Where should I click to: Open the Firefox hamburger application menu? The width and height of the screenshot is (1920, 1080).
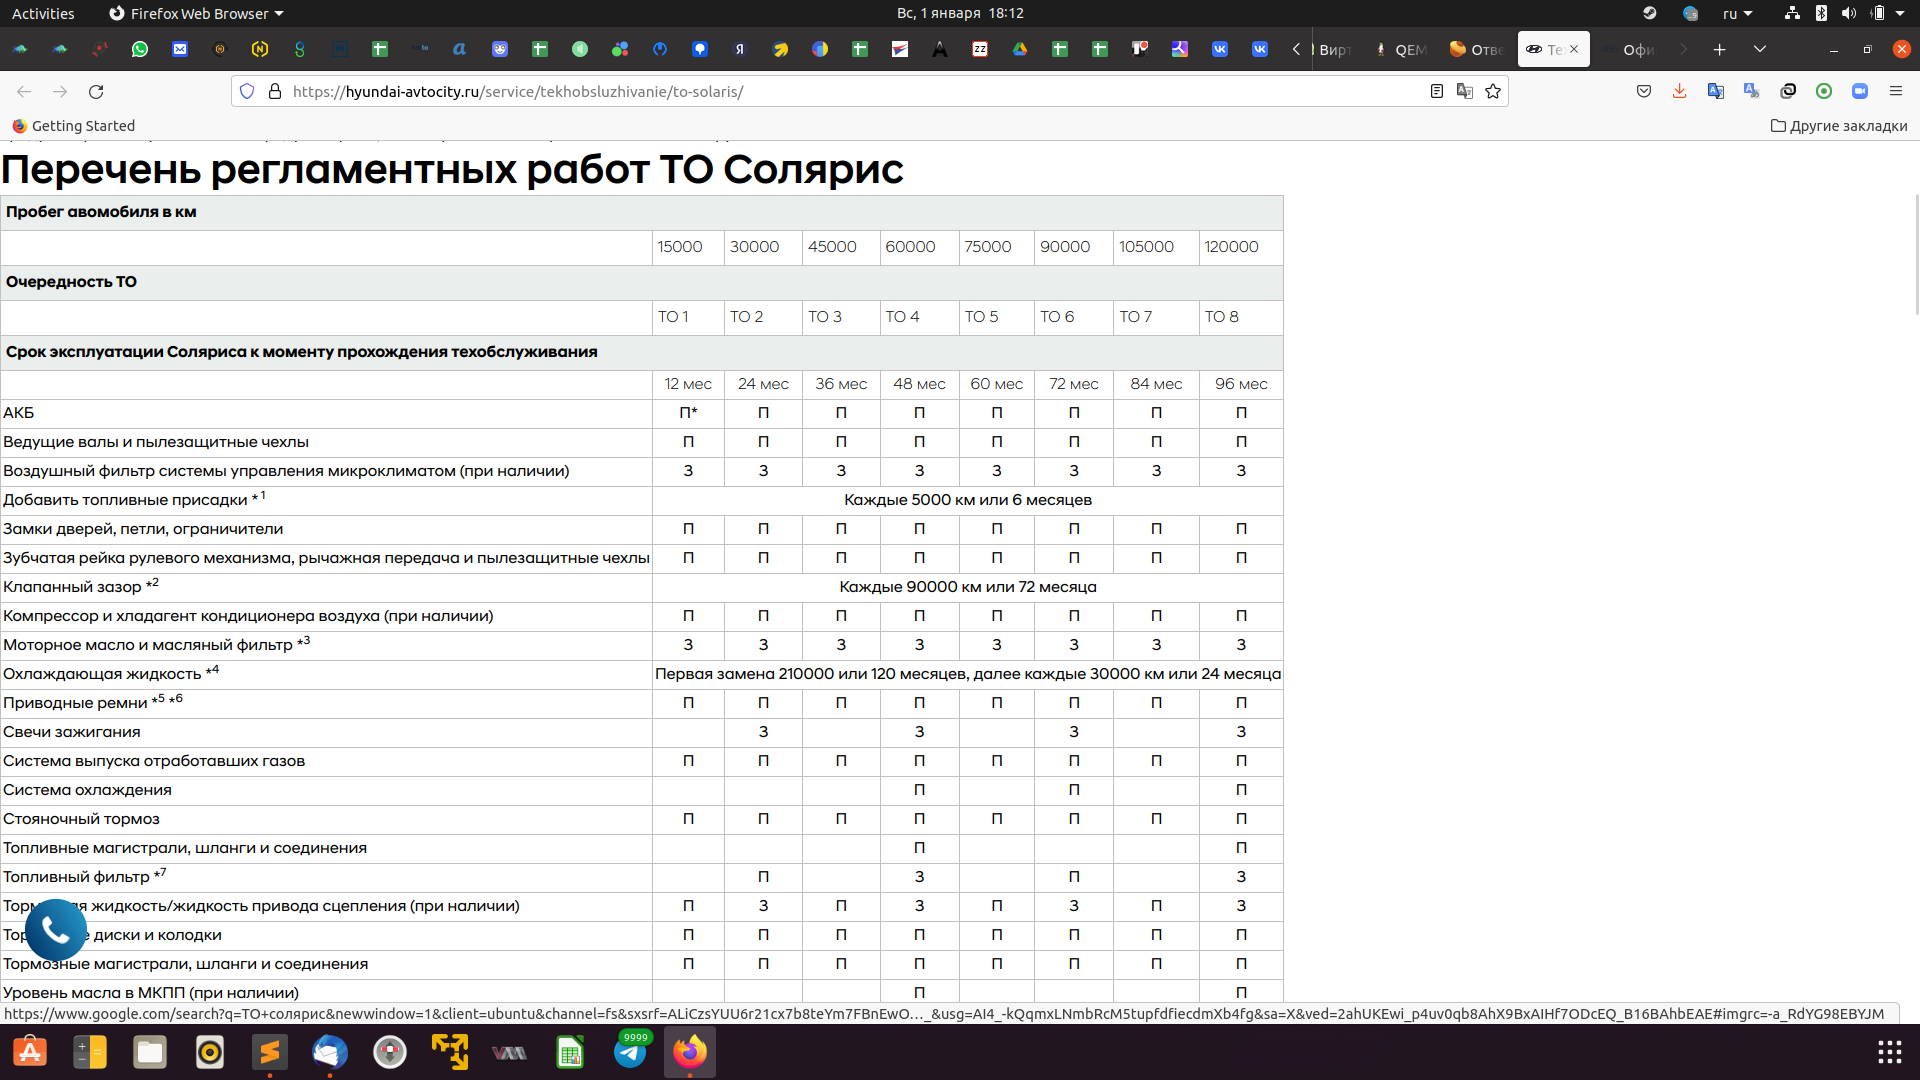tap(1896, 91)
